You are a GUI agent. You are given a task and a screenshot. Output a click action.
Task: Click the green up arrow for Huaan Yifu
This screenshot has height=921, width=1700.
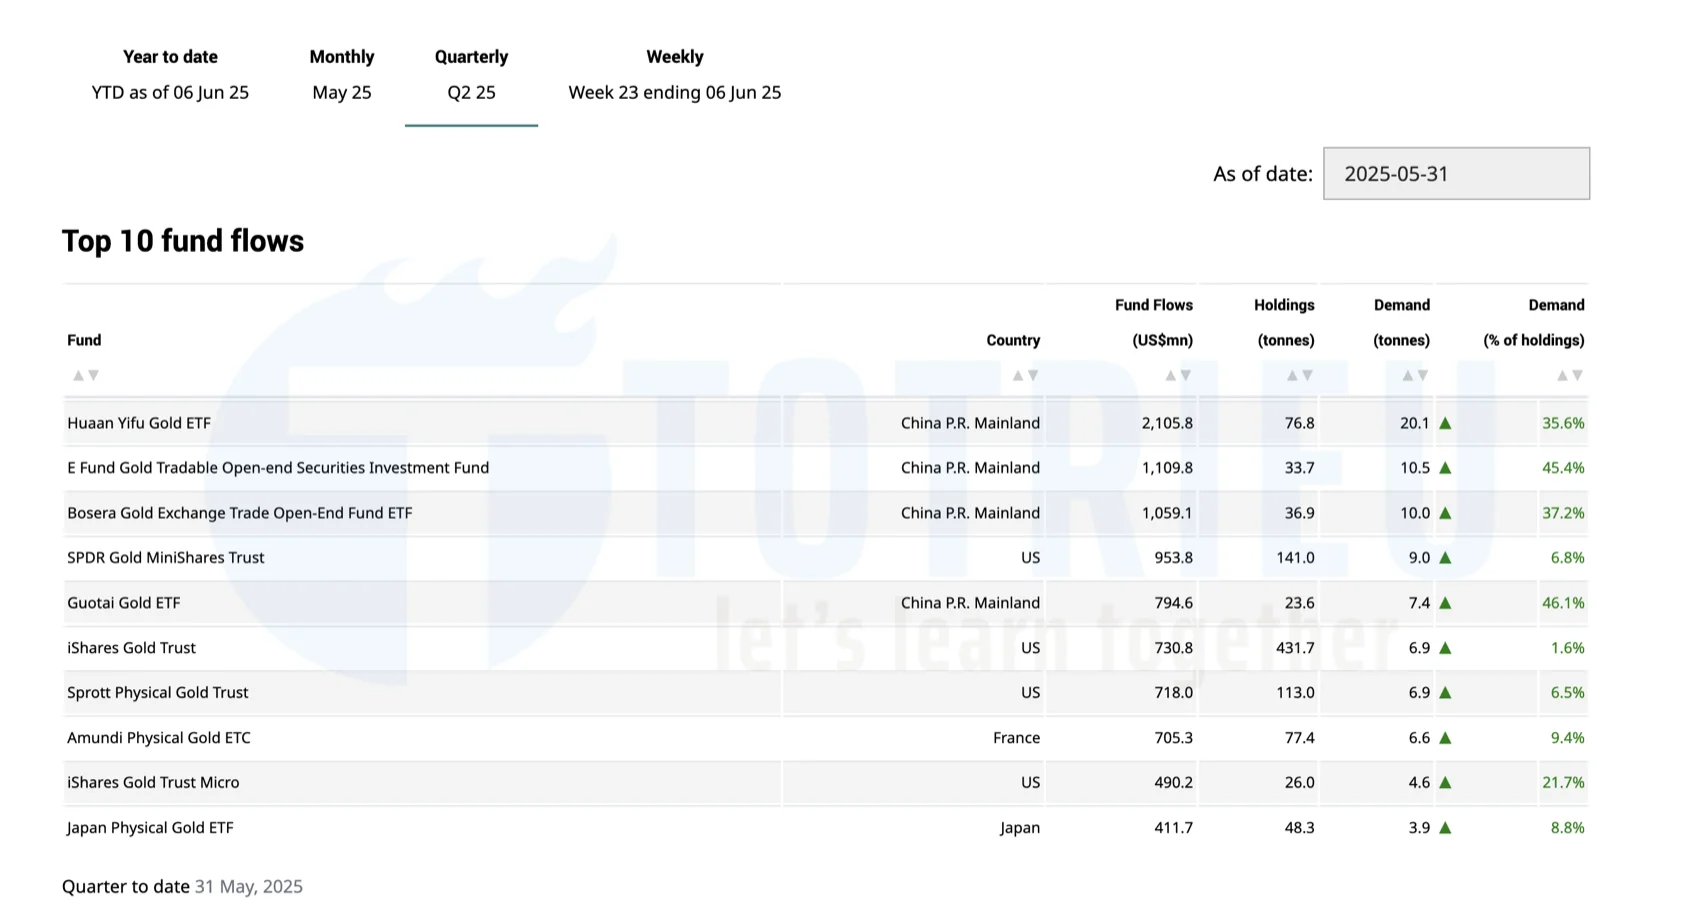point(1445,423)
